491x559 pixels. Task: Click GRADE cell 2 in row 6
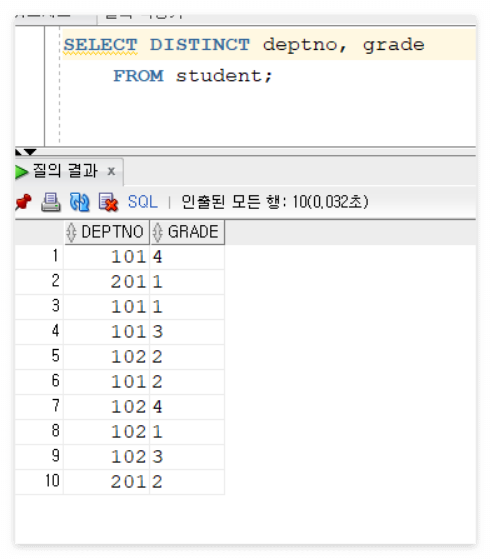pyautogui.click(x=187, y=381)
